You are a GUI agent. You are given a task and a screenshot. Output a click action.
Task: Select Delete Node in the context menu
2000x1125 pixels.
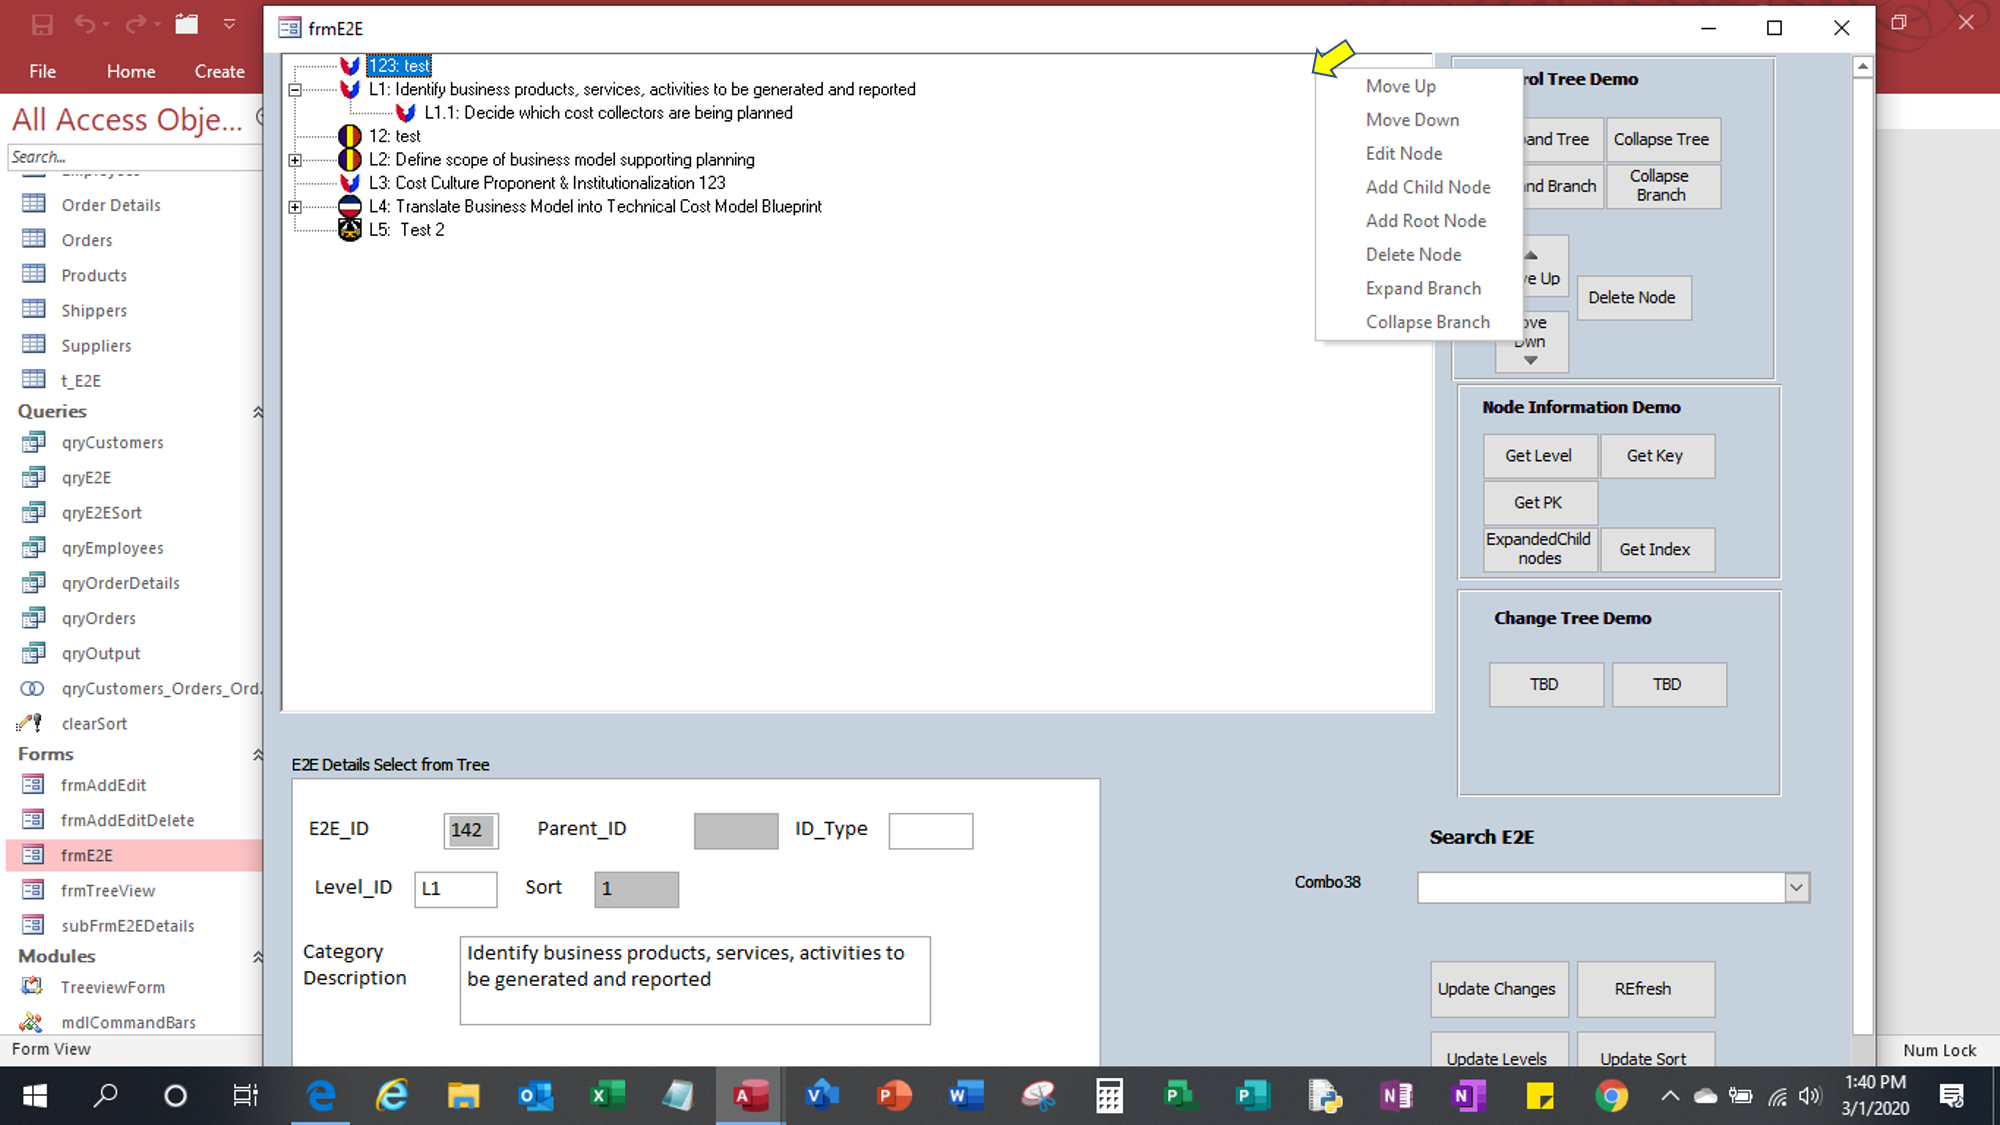point(1413,254)
